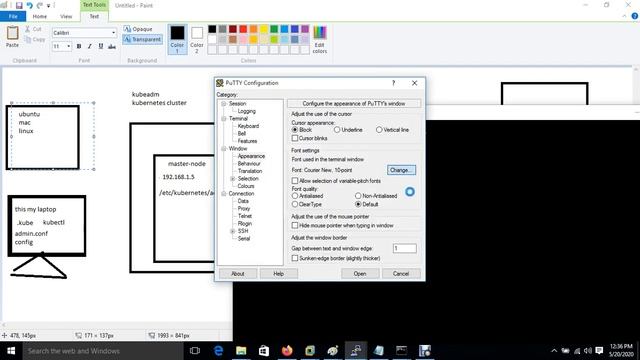Switch to the Home ribbon tab
Image resolution: width=640 pixels, height=360 pixels.
[x=40, y=16]
